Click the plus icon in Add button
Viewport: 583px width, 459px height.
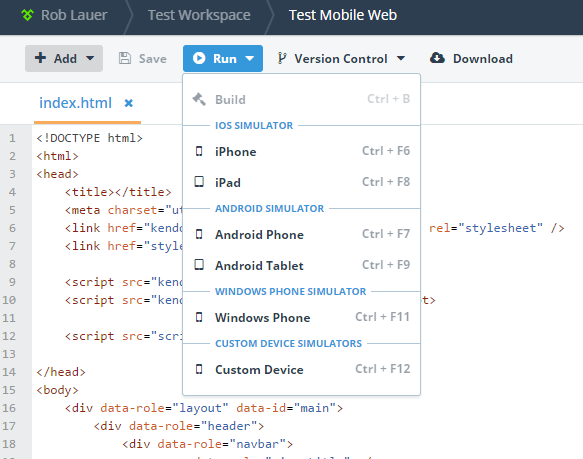point(40,58)
